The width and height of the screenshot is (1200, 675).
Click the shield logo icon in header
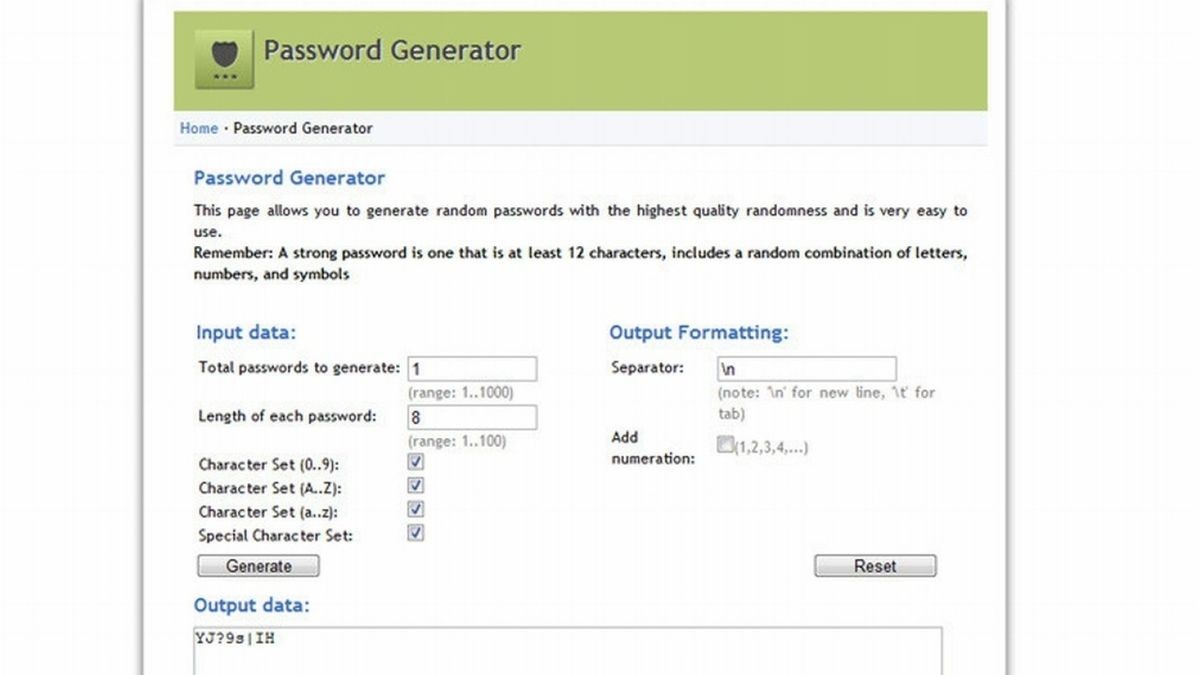click(224, 60)
